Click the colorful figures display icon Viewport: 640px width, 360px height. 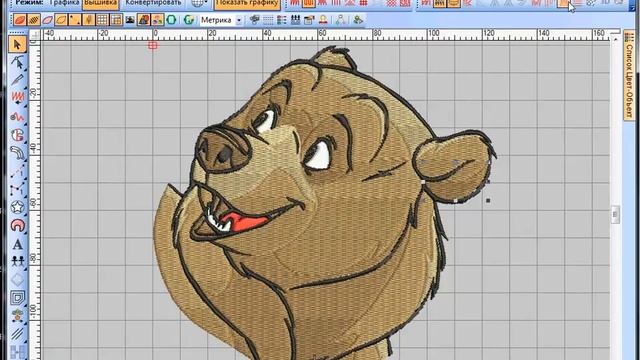pyautogui.click(x=157, y=20)
